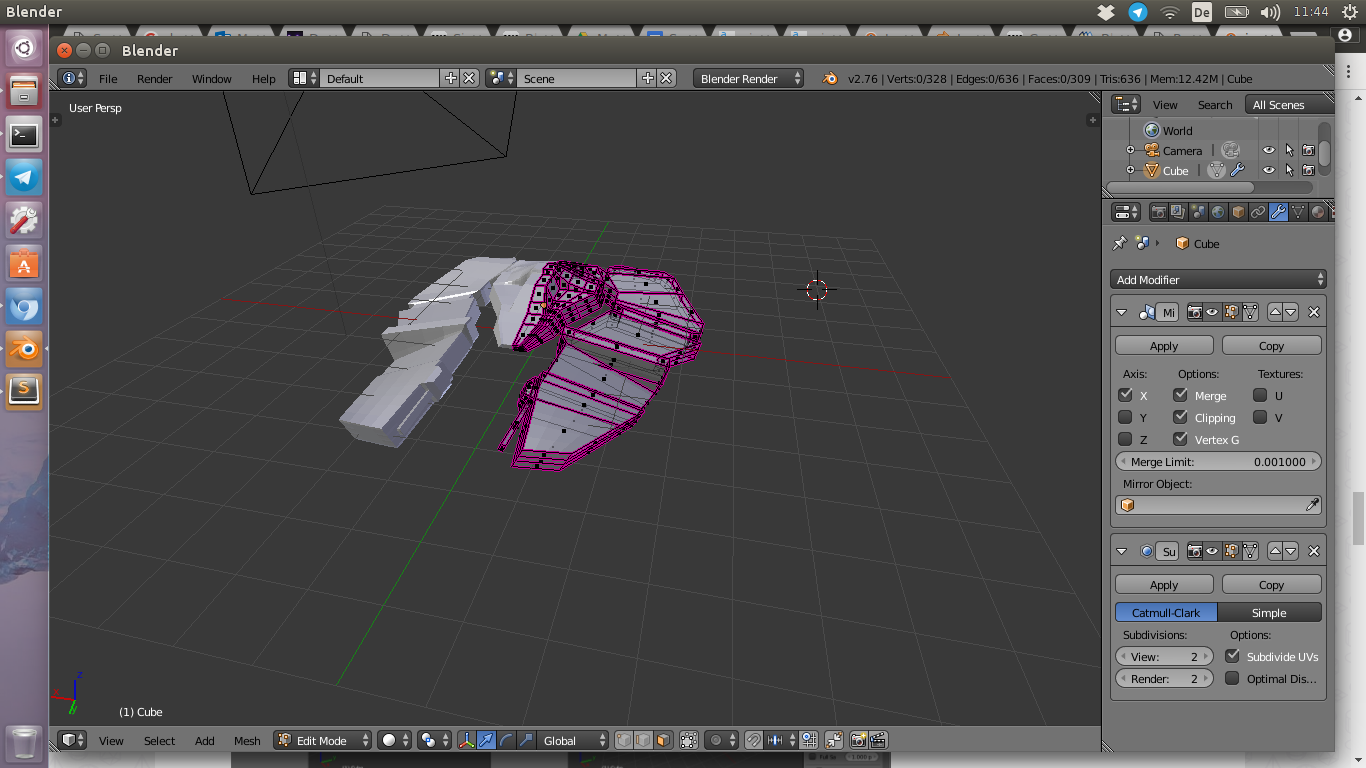Enable the Y axis checkbox in Mirror
The image size is (1366, 768).
coord(1125,417)
